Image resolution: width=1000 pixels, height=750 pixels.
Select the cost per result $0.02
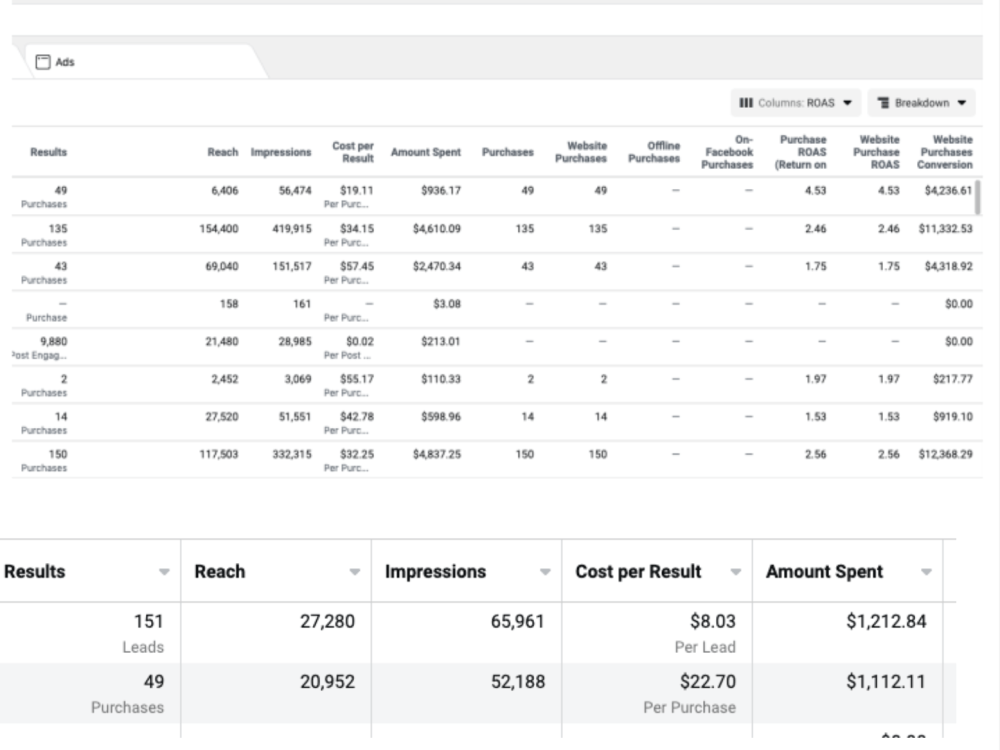coord(360,341)
